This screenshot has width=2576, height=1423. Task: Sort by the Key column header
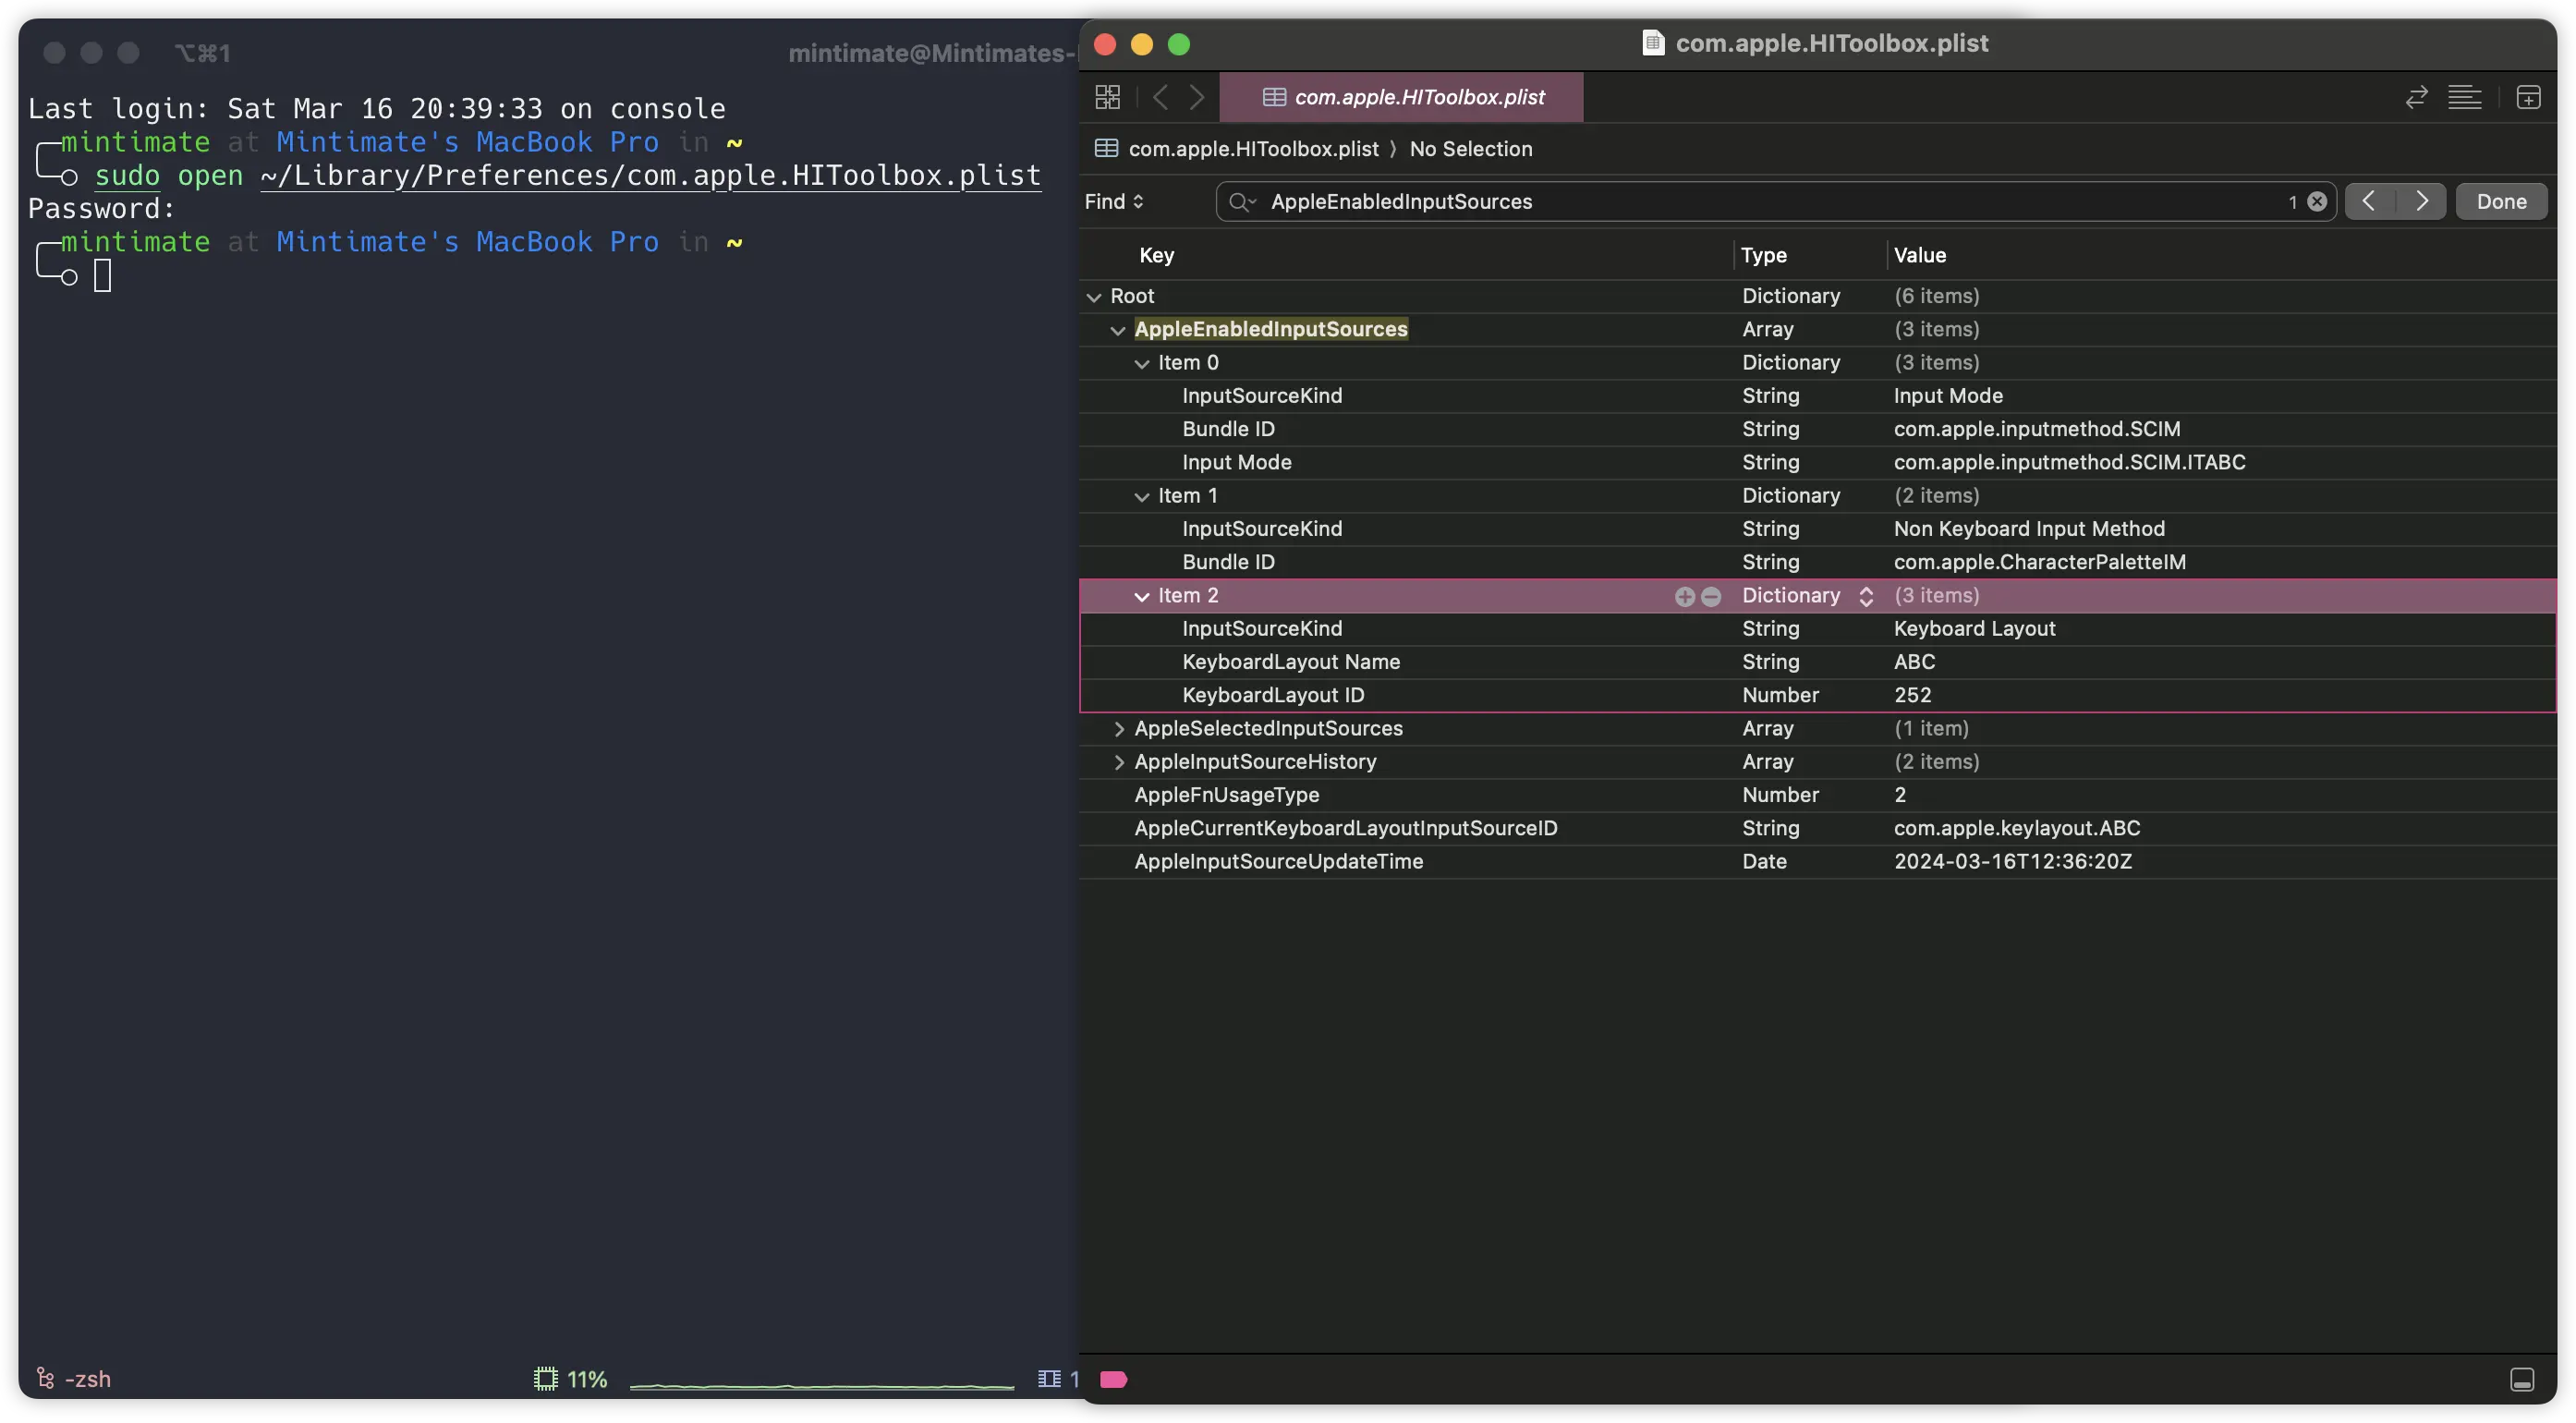(1156, 255)
